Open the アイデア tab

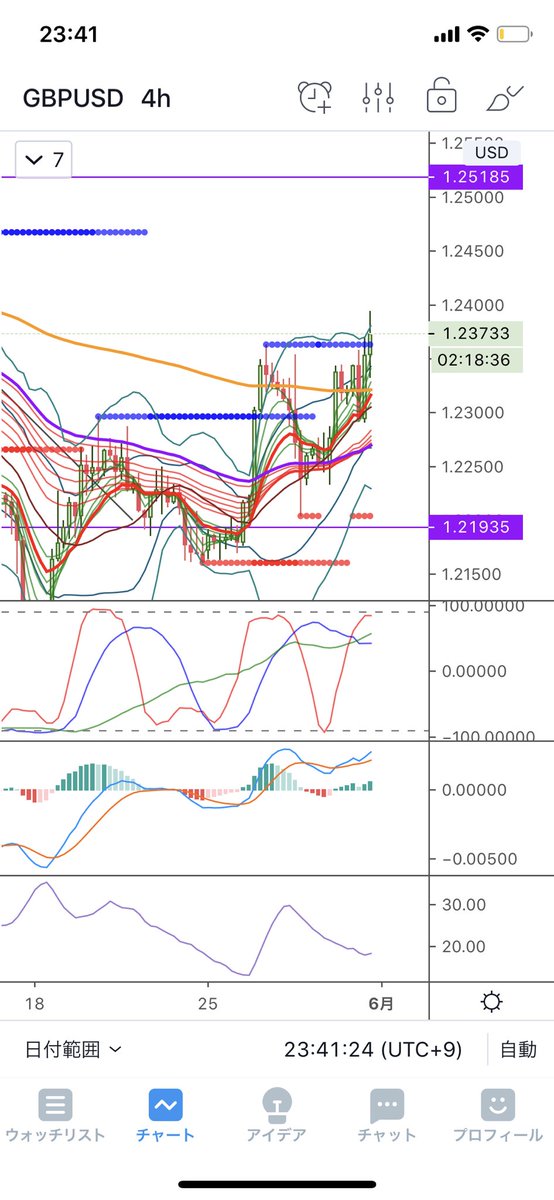[x=275, y=1116]
